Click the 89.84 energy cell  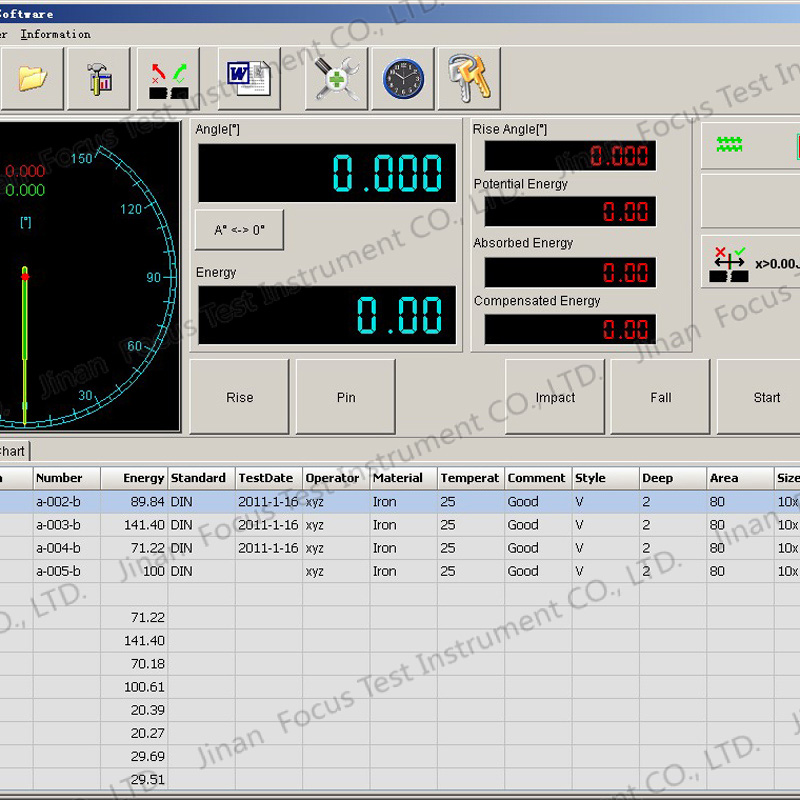(134, 502)
